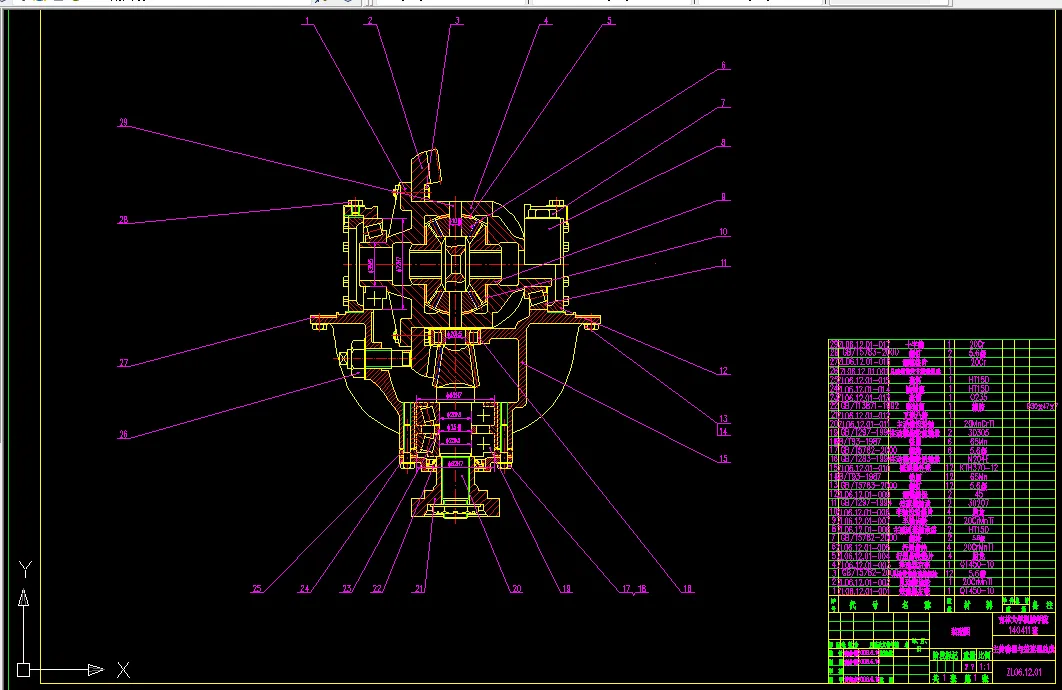Click the GB/T13871 standard cell in row 22
Screen dimensions: 1062x690
(868, 406)
